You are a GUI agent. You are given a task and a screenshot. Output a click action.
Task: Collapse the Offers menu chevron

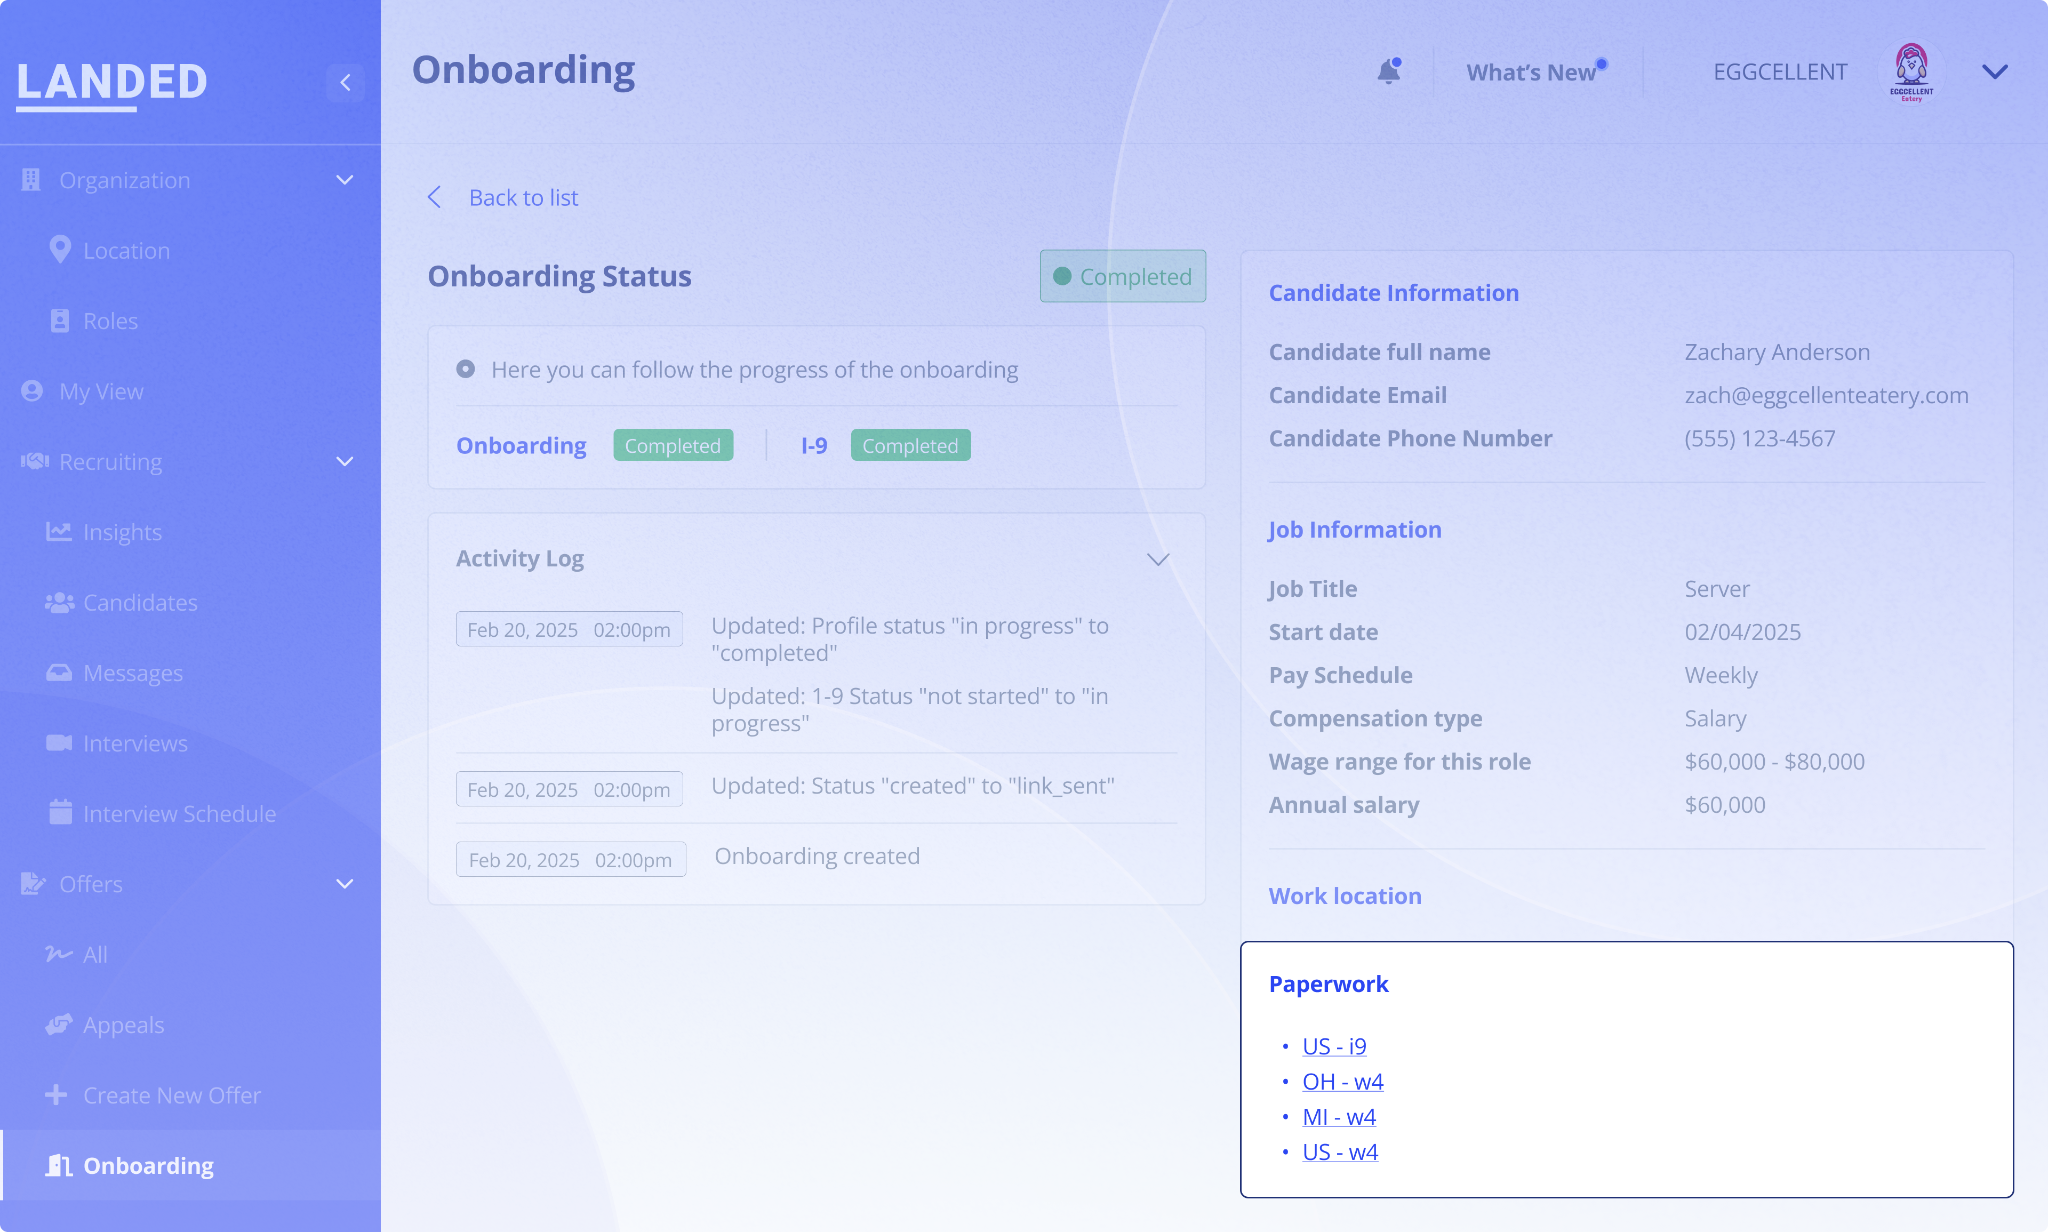point(345,884)
